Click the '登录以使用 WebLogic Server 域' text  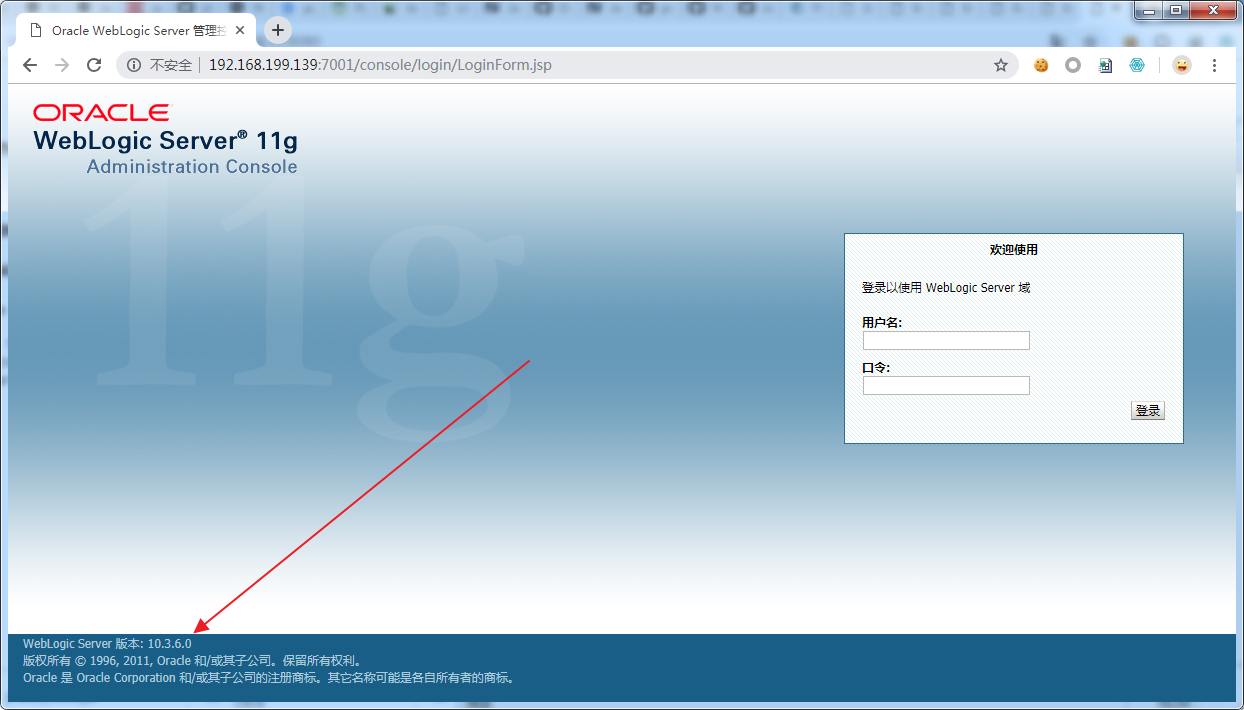pyautogui.click(x=946, y=288)
